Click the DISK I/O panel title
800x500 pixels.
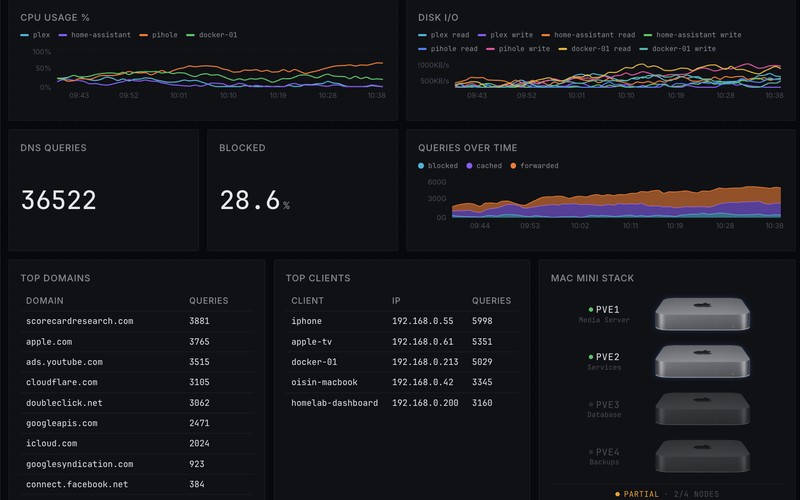438,17
